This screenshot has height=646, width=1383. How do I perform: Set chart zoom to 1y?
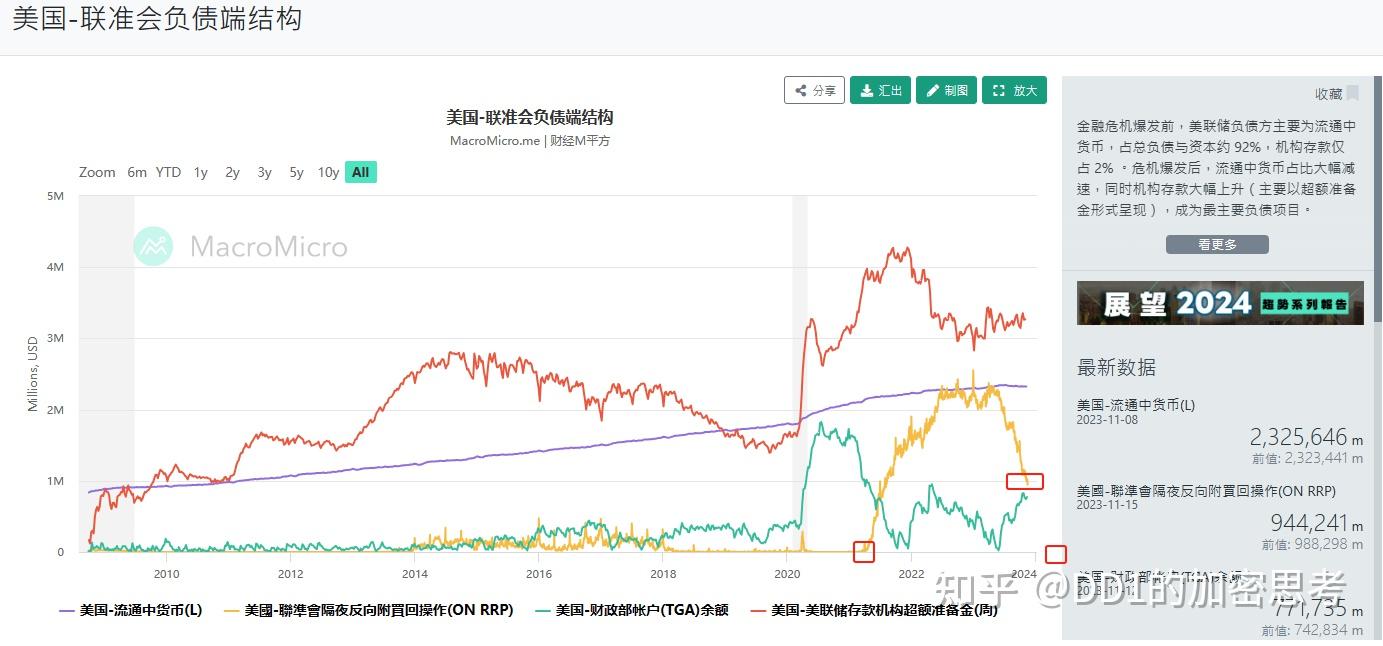point(199,172)
